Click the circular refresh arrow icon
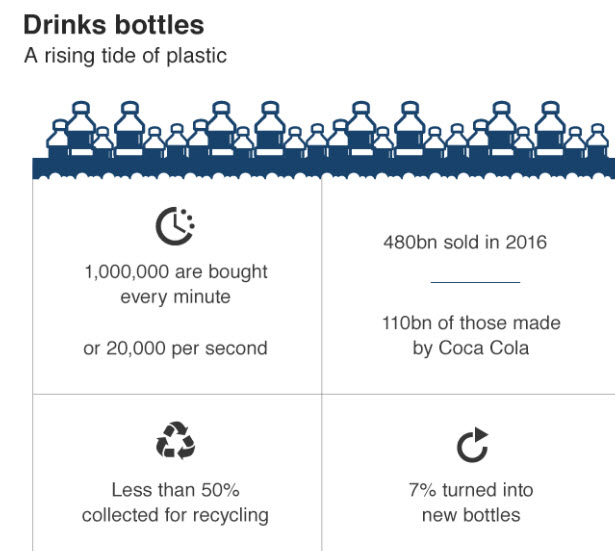 coord(472,445)
